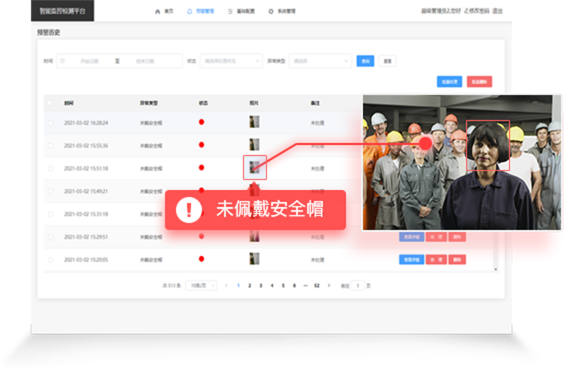Viewport: 564px width, 370px height.
Task: Click the previous page chevron
Action: tap(226, 286)
